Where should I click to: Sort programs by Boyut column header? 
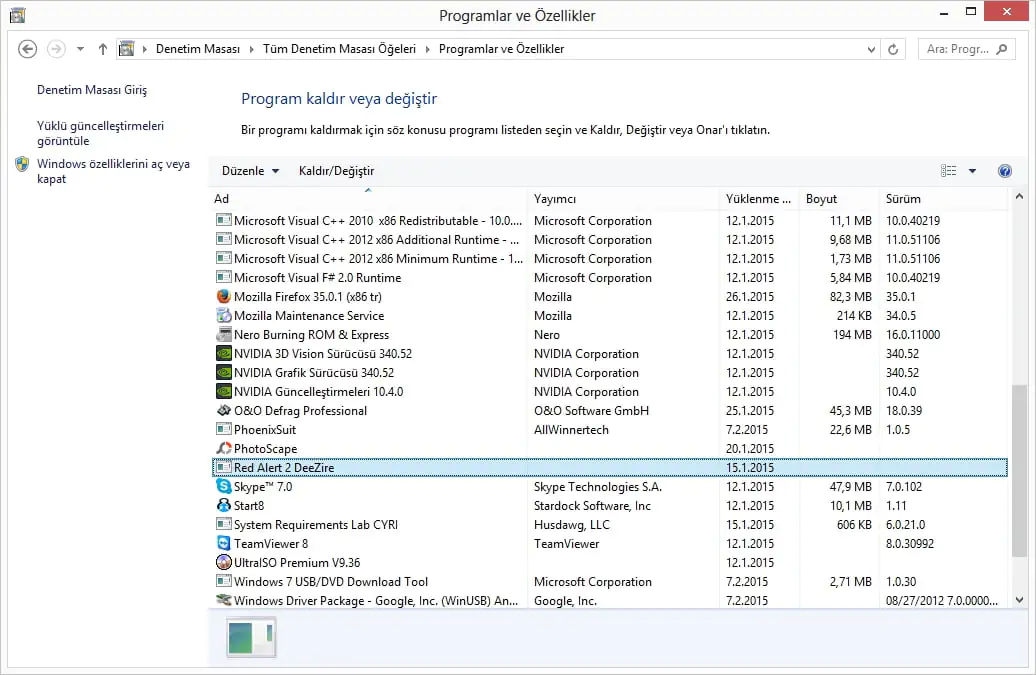pos(838,199)
